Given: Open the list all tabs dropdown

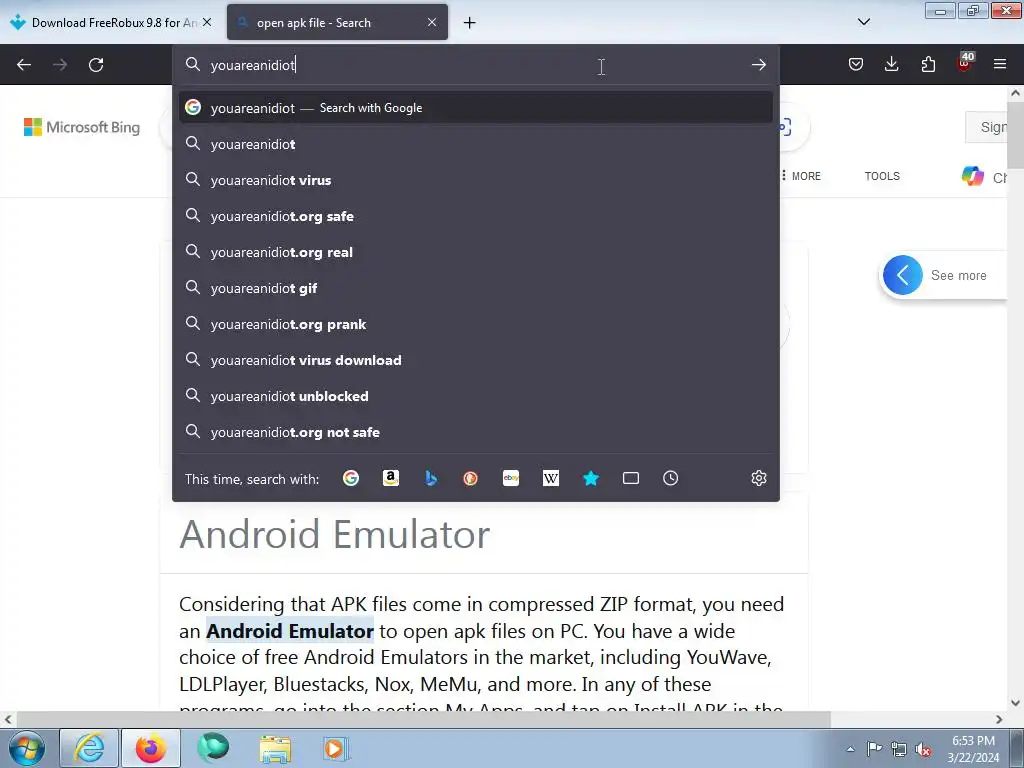Looking at the screenshot, I should click(x=863, y=22).
